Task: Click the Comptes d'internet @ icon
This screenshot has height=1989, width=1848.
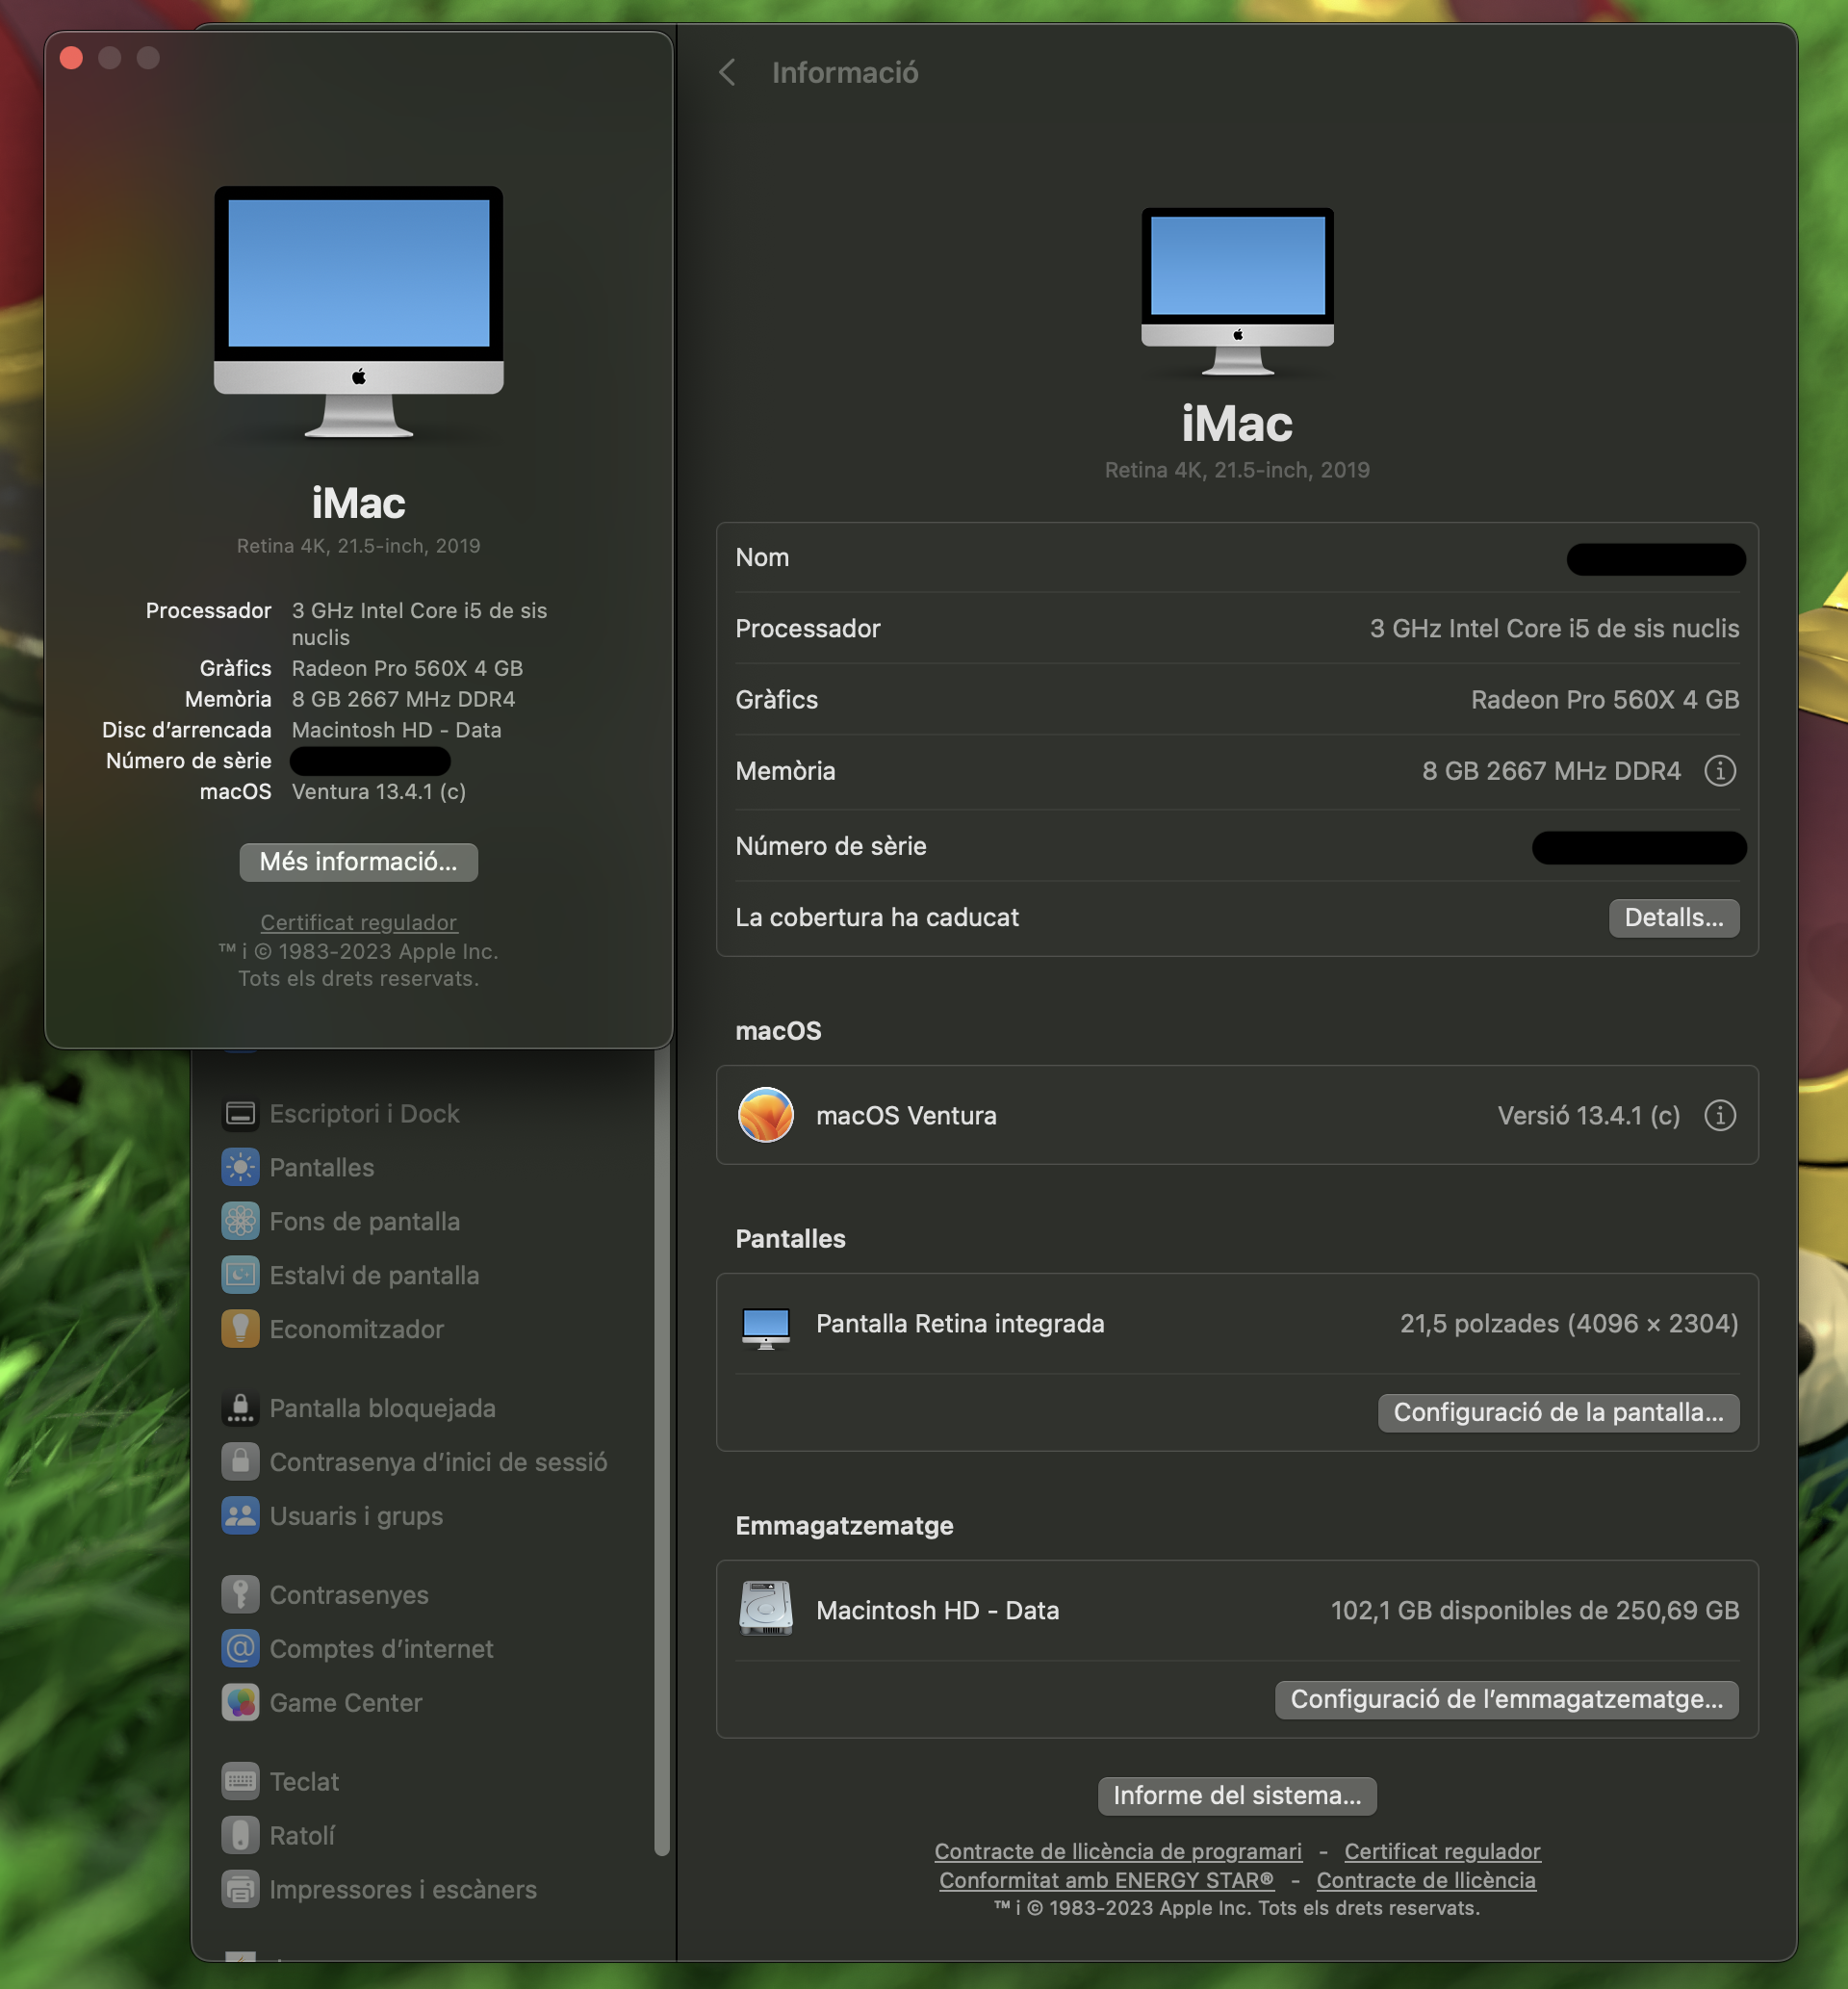Action: click(x=240, y=1649)
